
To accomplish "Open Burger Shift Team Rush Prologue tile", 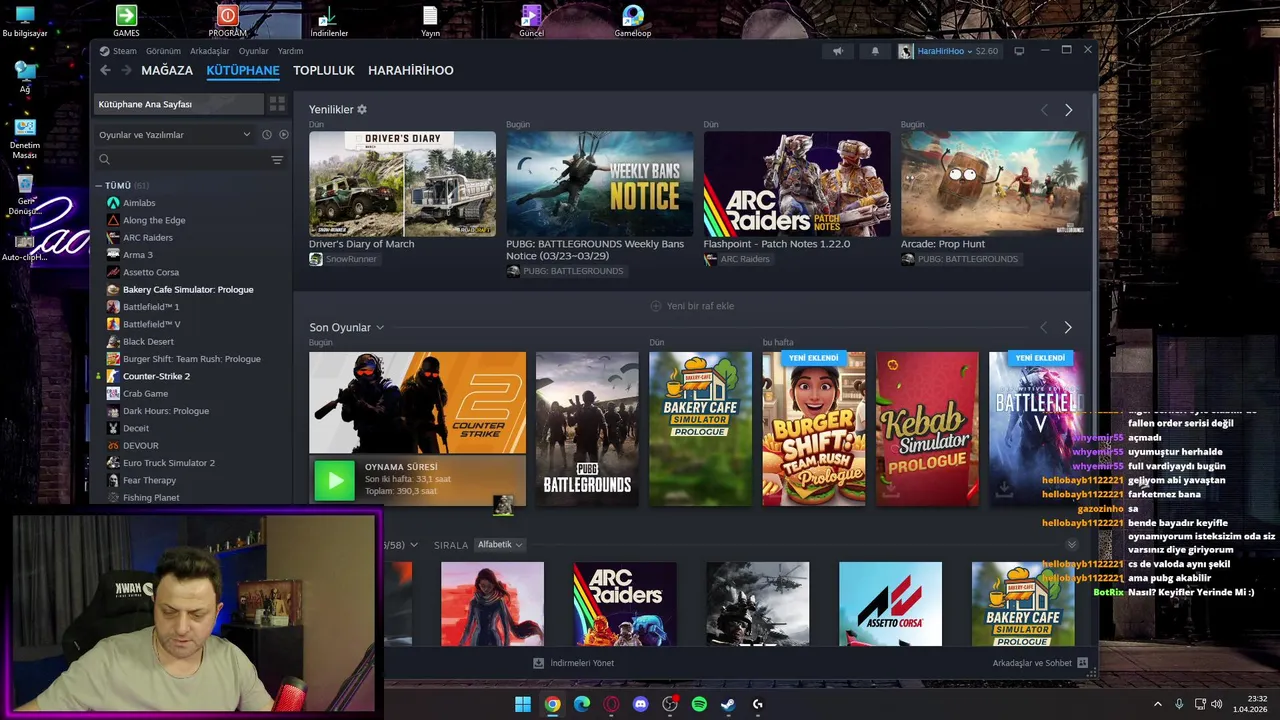I will 814,428.
